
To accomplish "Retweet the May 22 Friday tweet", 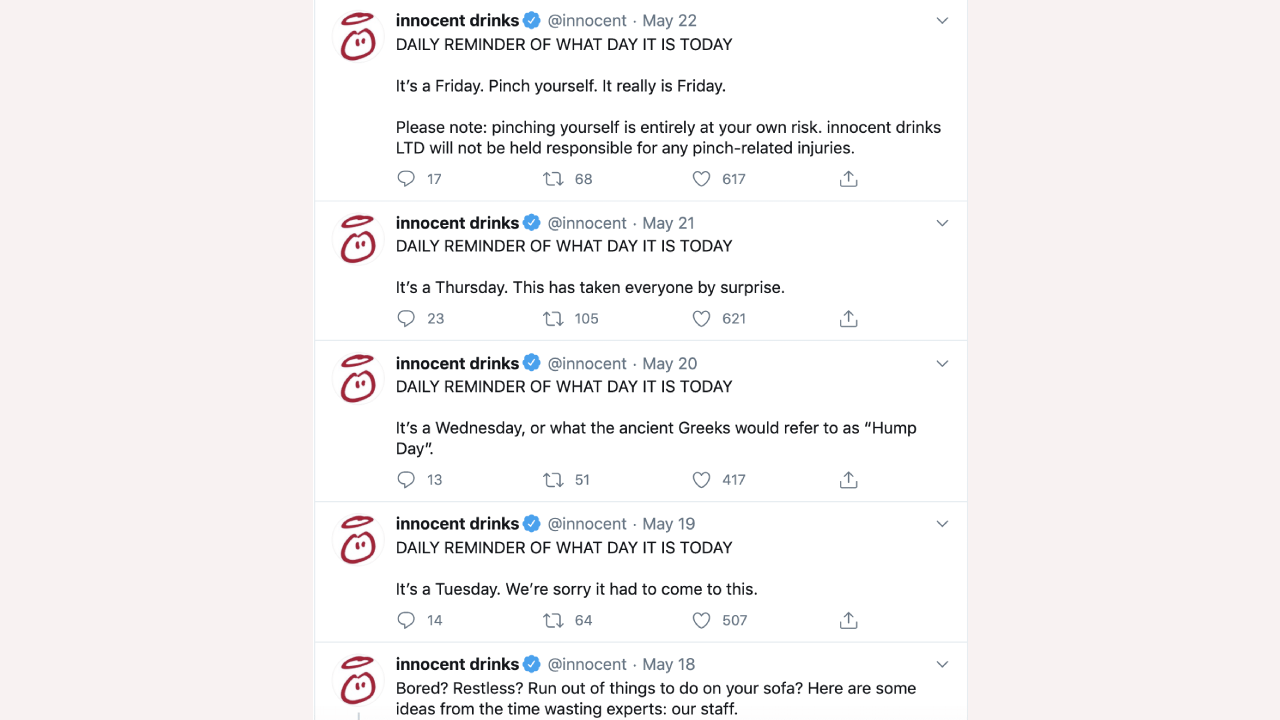I will pyautogui.click(x=553, y=179).
